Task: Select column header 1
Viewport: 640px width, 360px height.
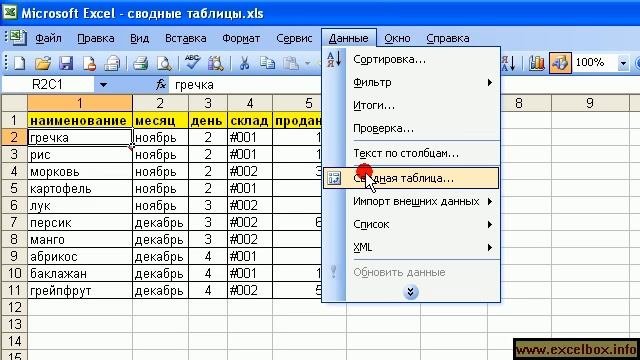Action: 80,103
